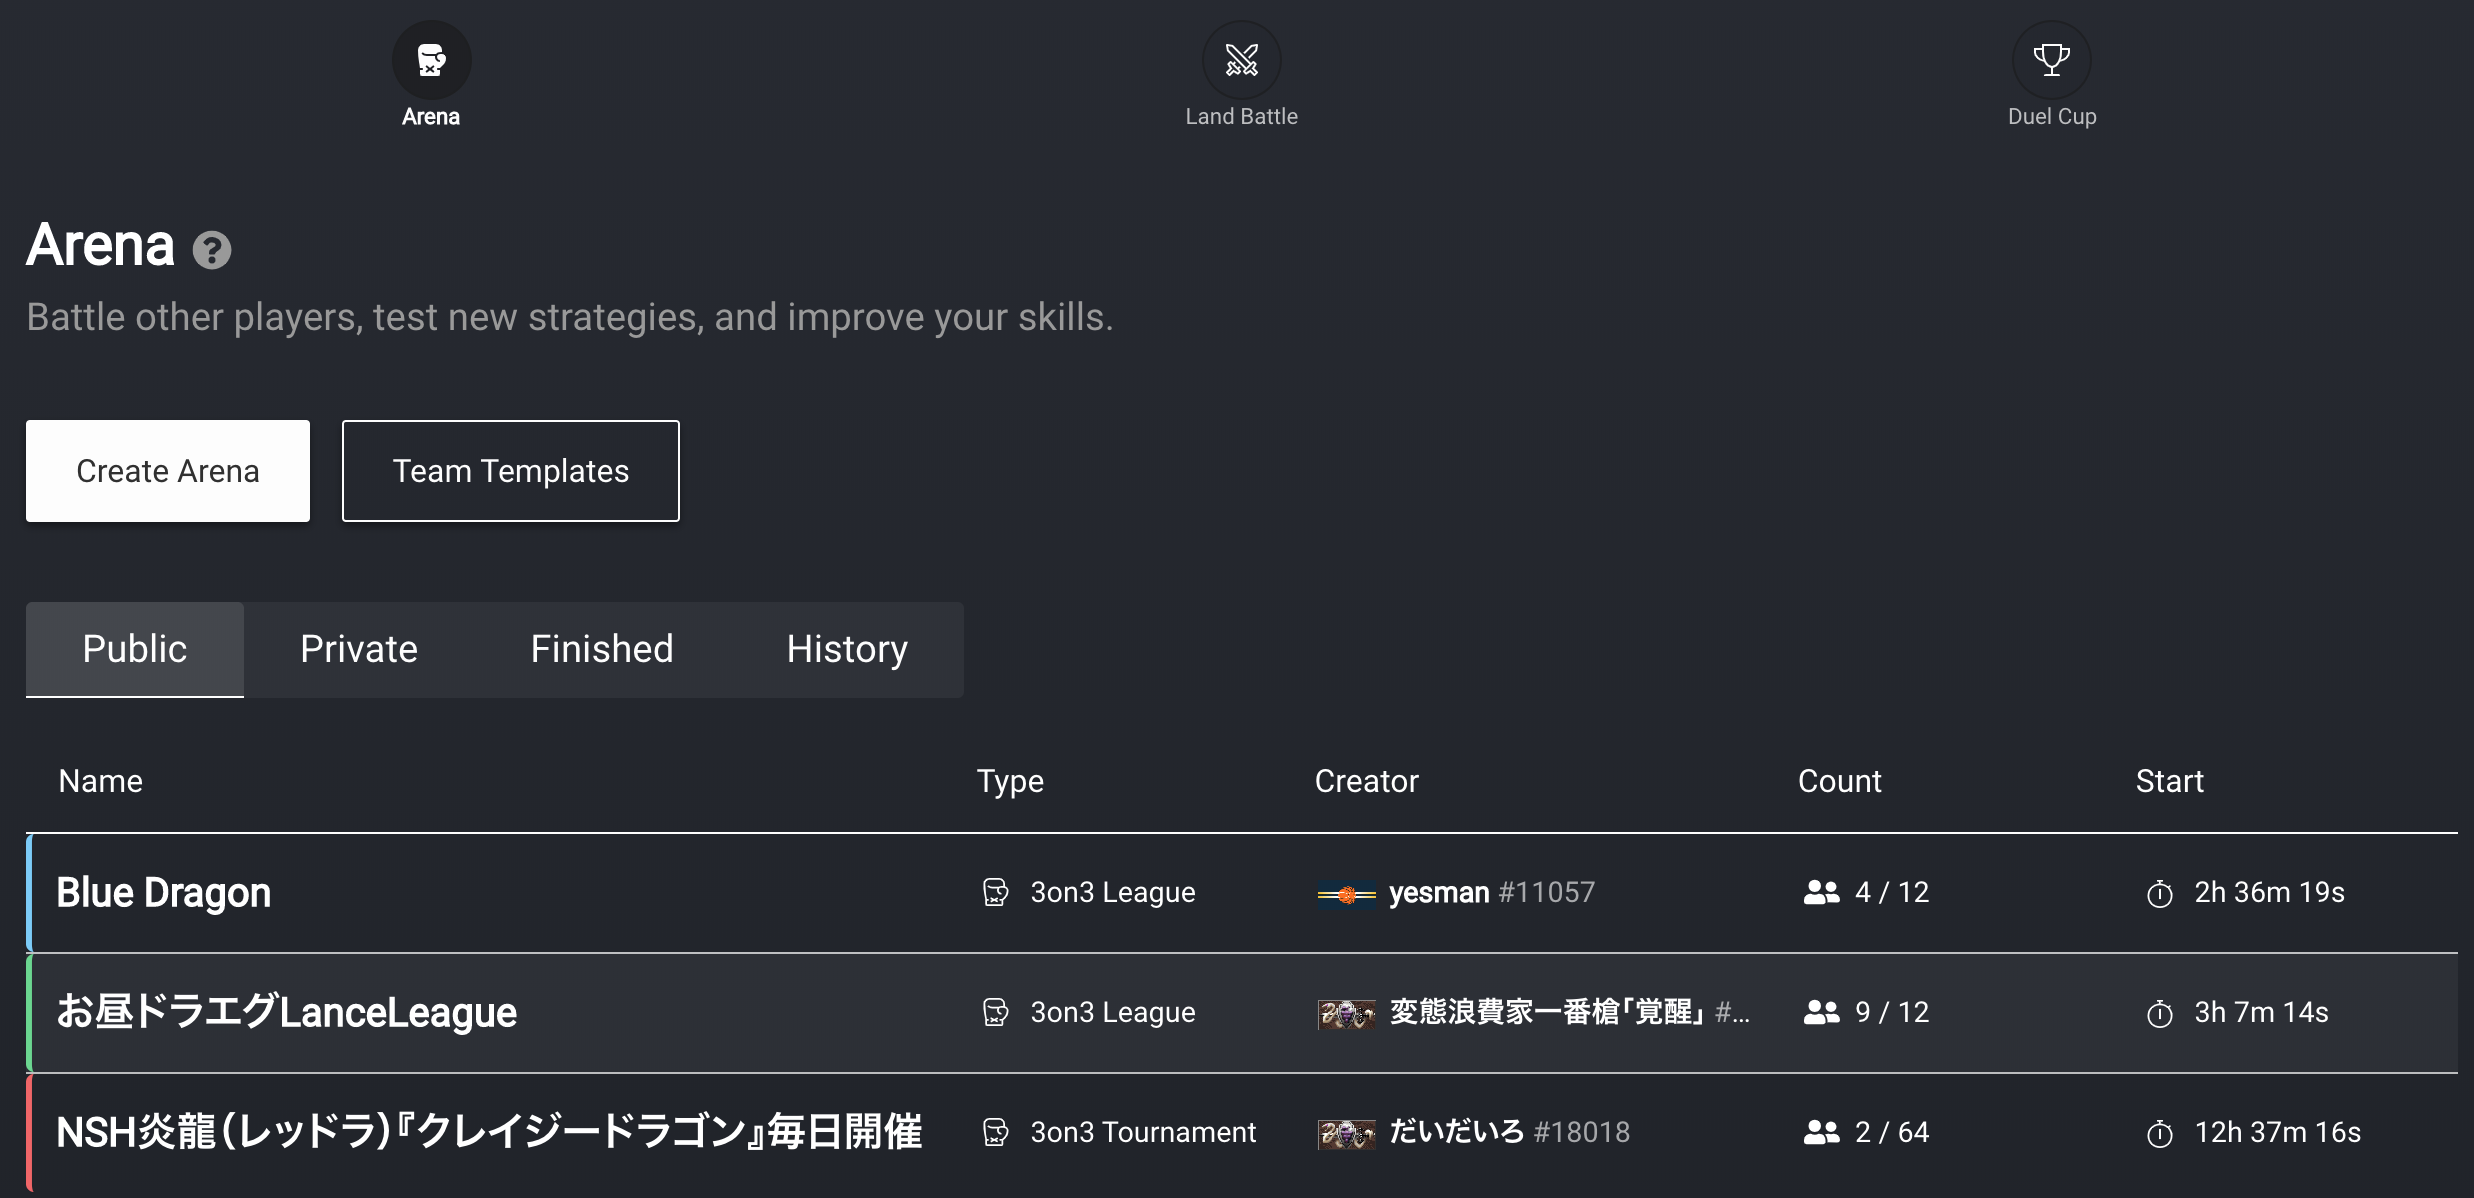Open the History tab
Image resolution: width=2474 pixels, height=1198 pixels.
click(847, 649)
